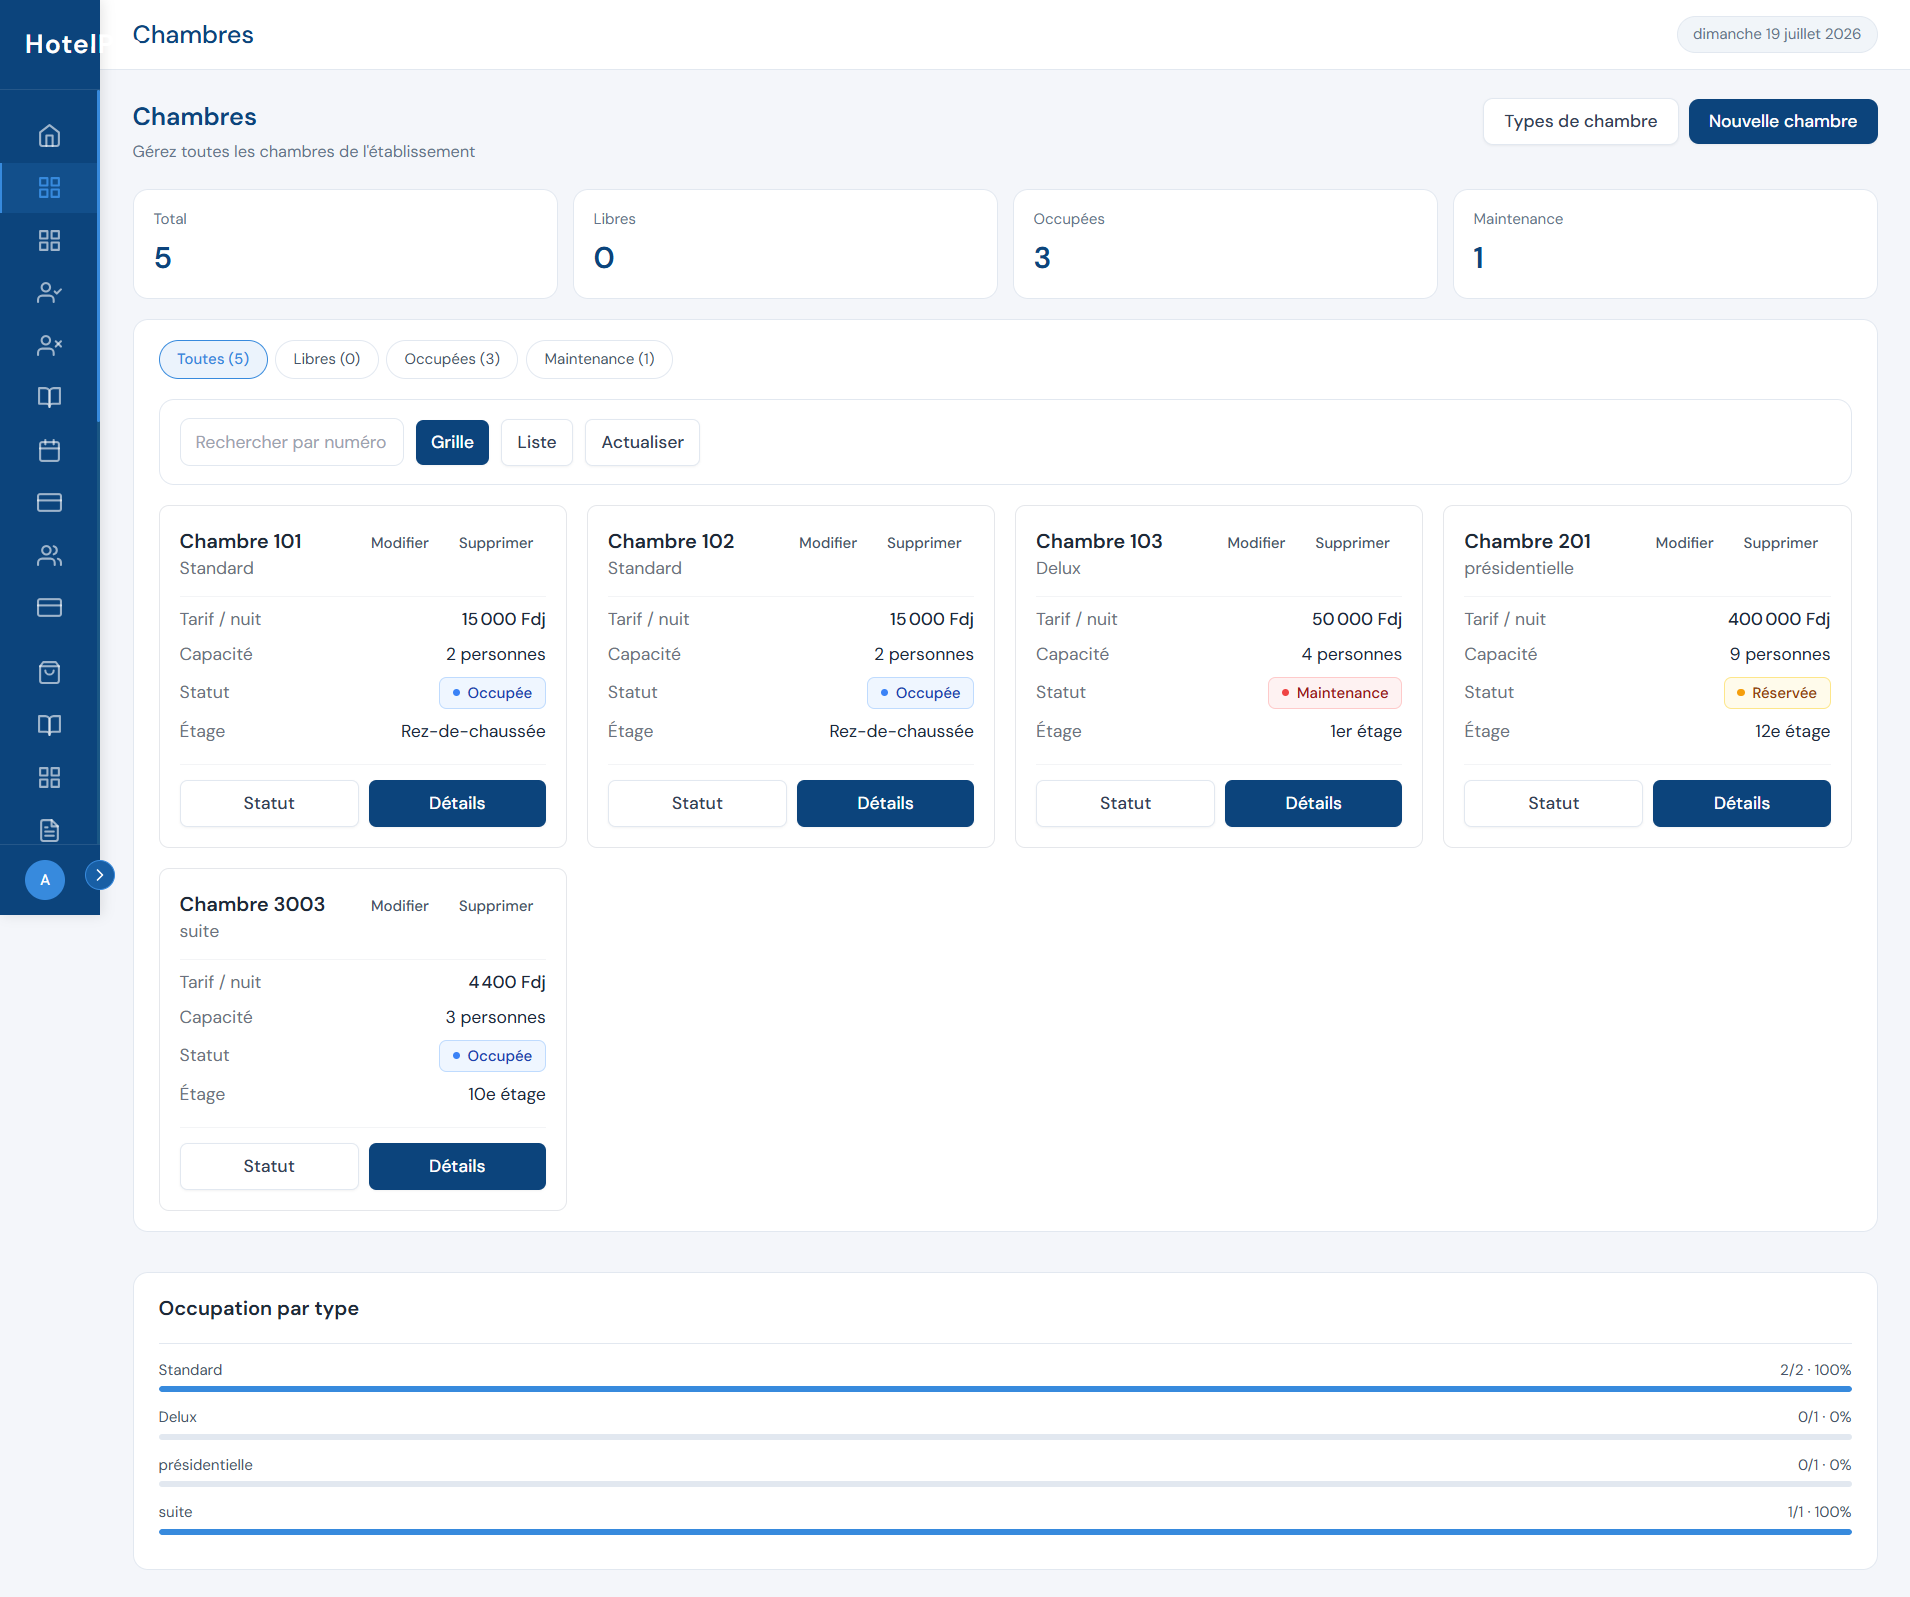Click the group of users icon in sidebar

(x=49, y=555)
